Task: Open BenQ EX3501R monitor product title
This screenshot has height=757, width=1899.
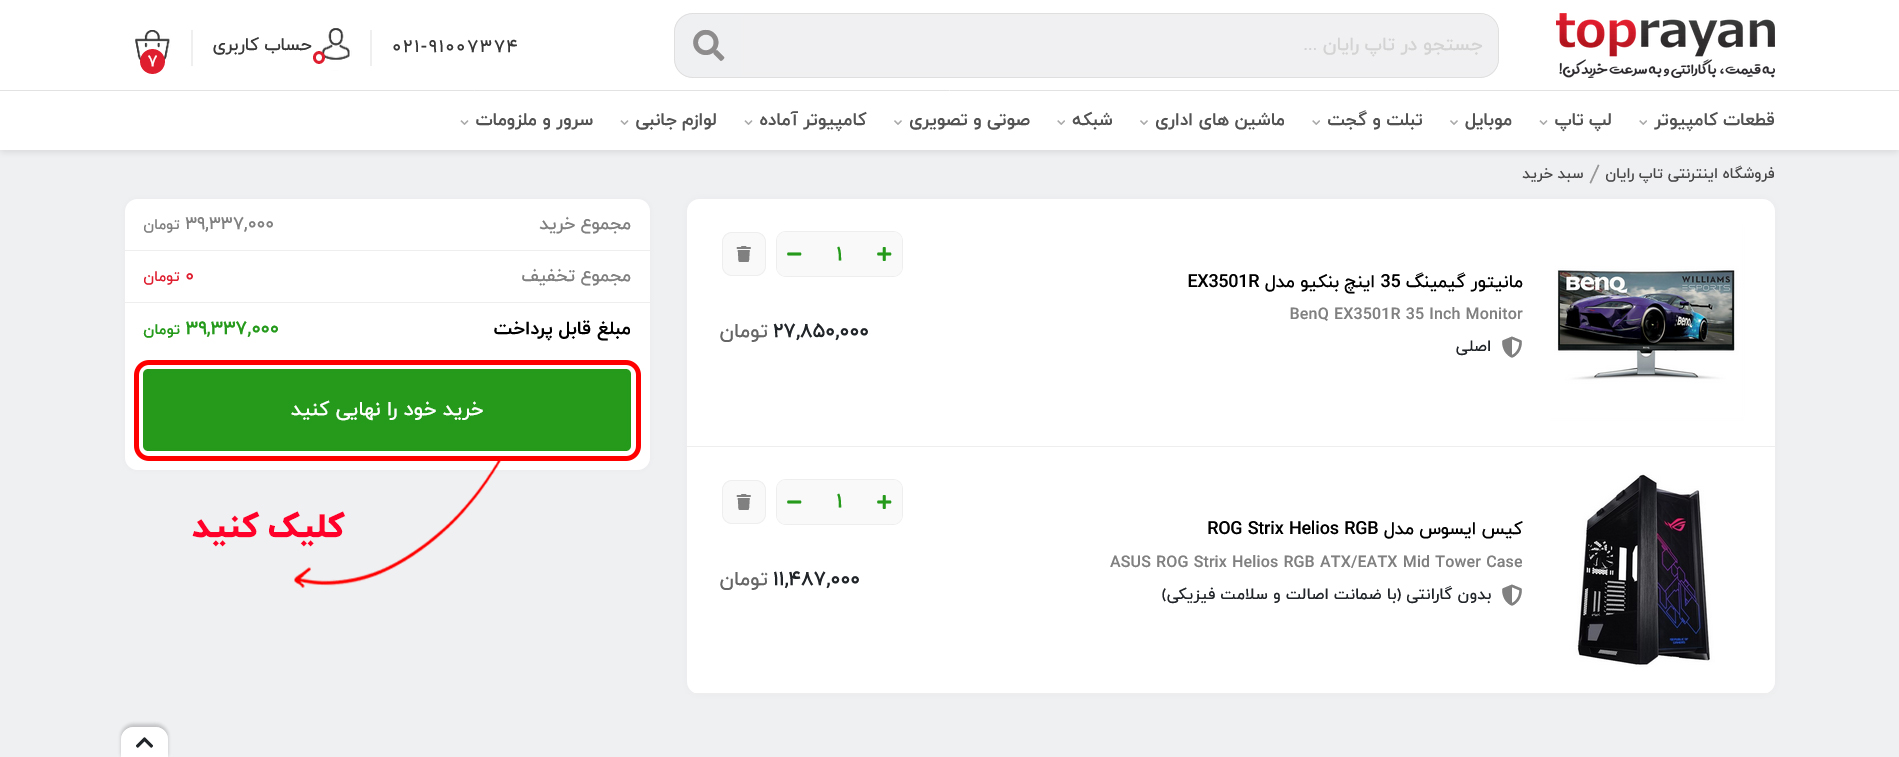Action: coord(1355,282)
